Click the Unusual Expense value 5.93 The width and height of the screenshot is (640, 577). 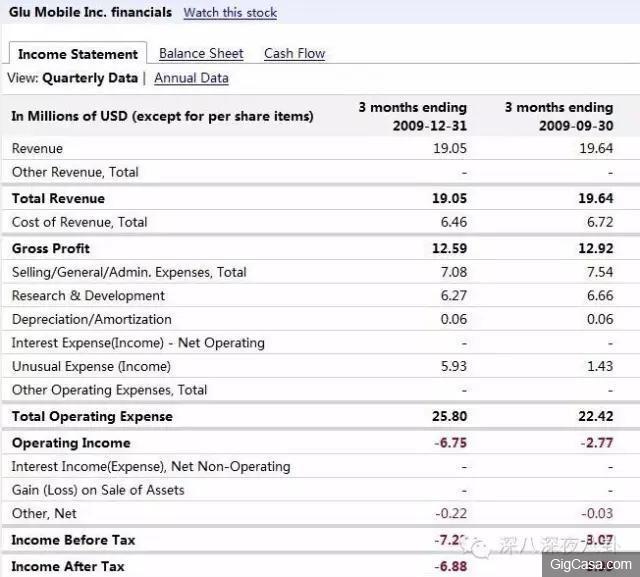[453, 366]
